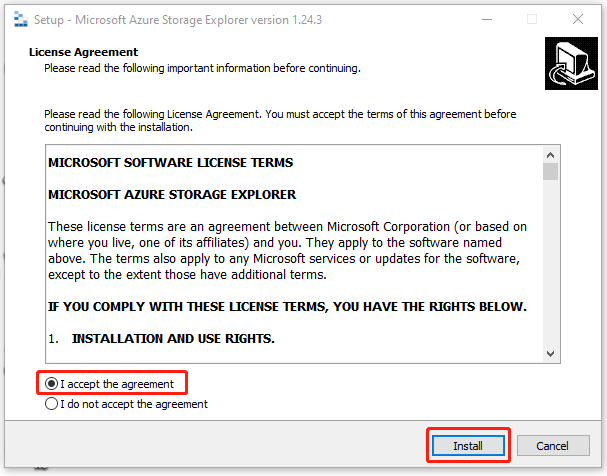607x476 pixels.
Task: Click the license text scroll up arrow
Action: (x=550, y=155)
